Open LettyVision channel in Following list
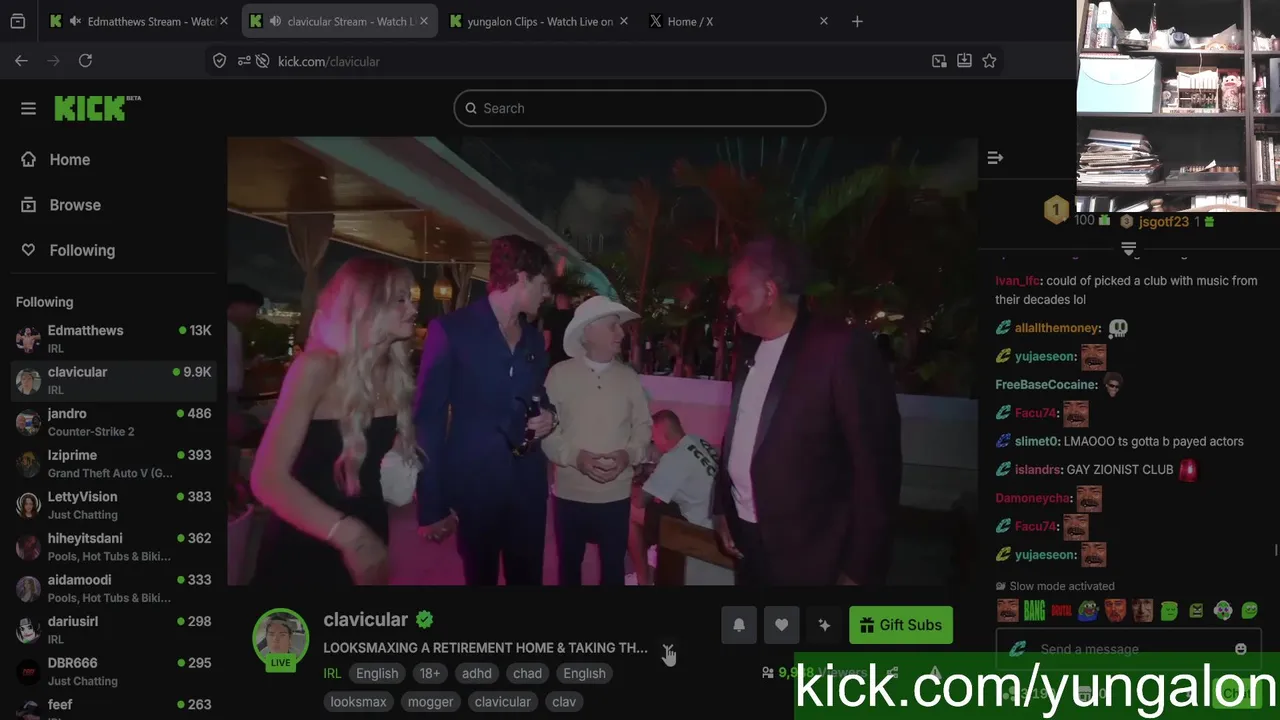1280x720 pixels. pyautogui.click(x=114, y=505)
